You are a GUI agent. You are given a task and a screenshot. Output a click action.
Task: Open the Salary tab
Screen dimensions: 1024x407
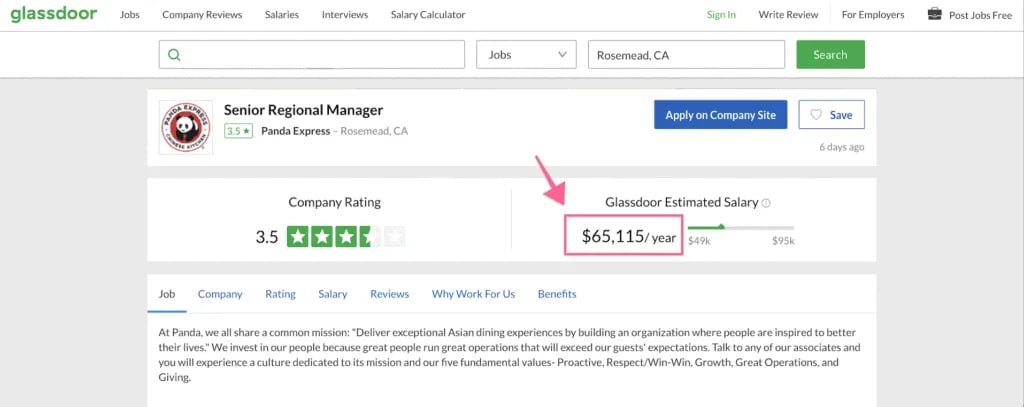tap(332, 294)
